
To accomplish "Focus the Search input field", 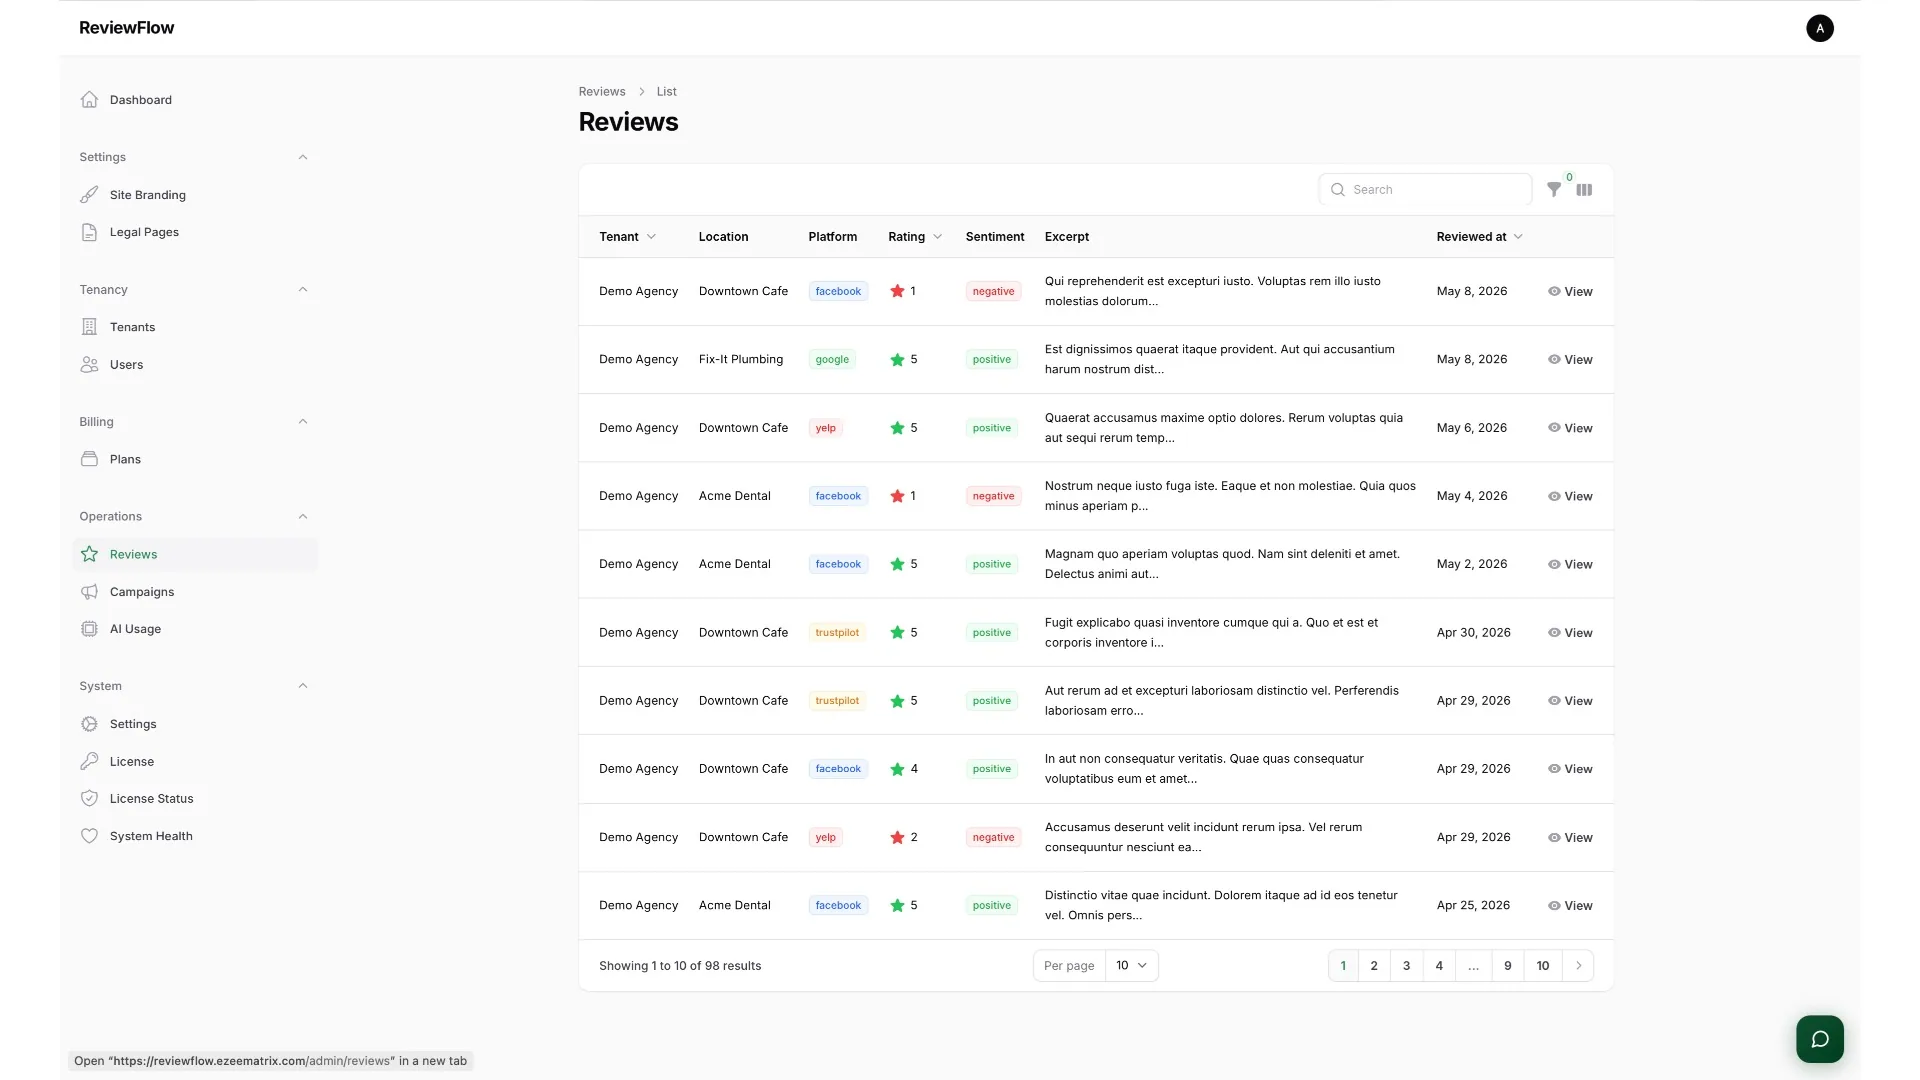I will [x=1425, y=190].
